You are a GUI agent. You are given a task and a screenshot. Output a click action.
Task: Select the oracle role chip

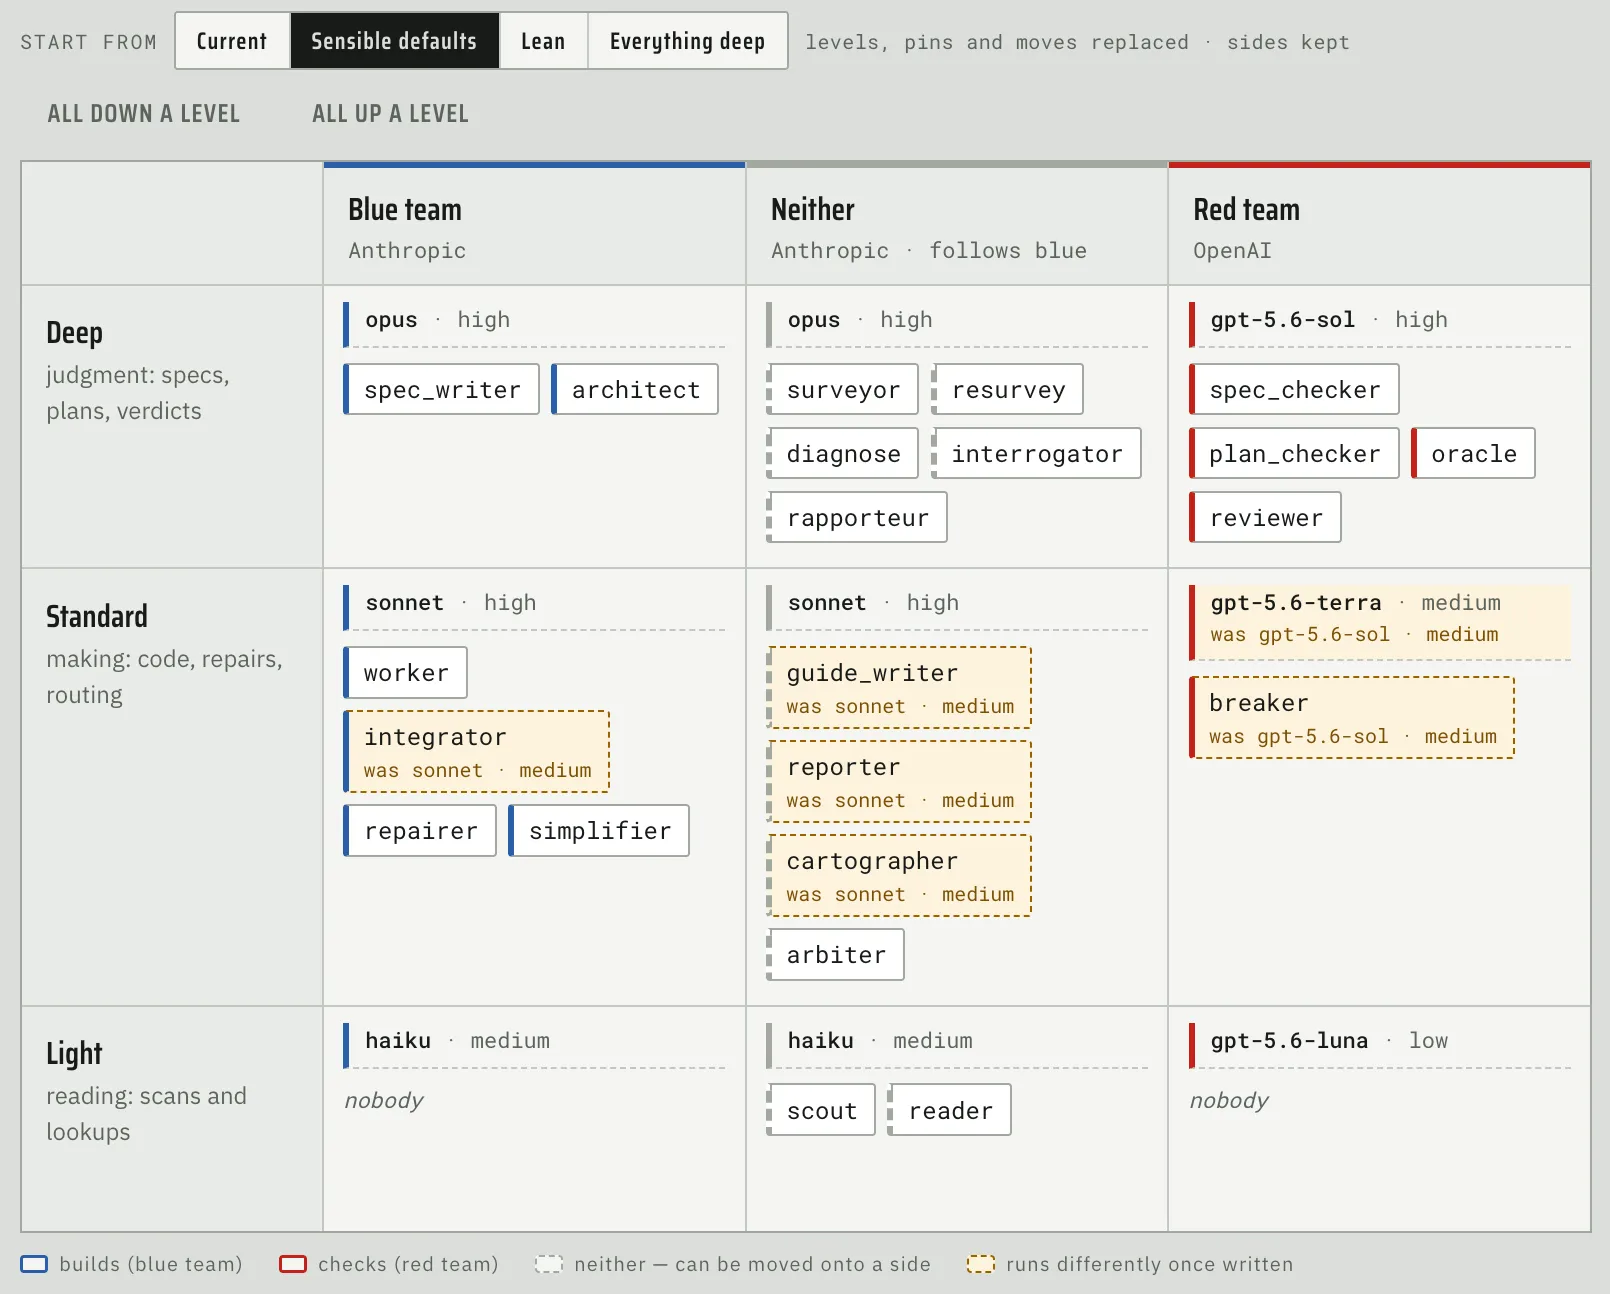pyautogui.click(x=1473, y=453)
